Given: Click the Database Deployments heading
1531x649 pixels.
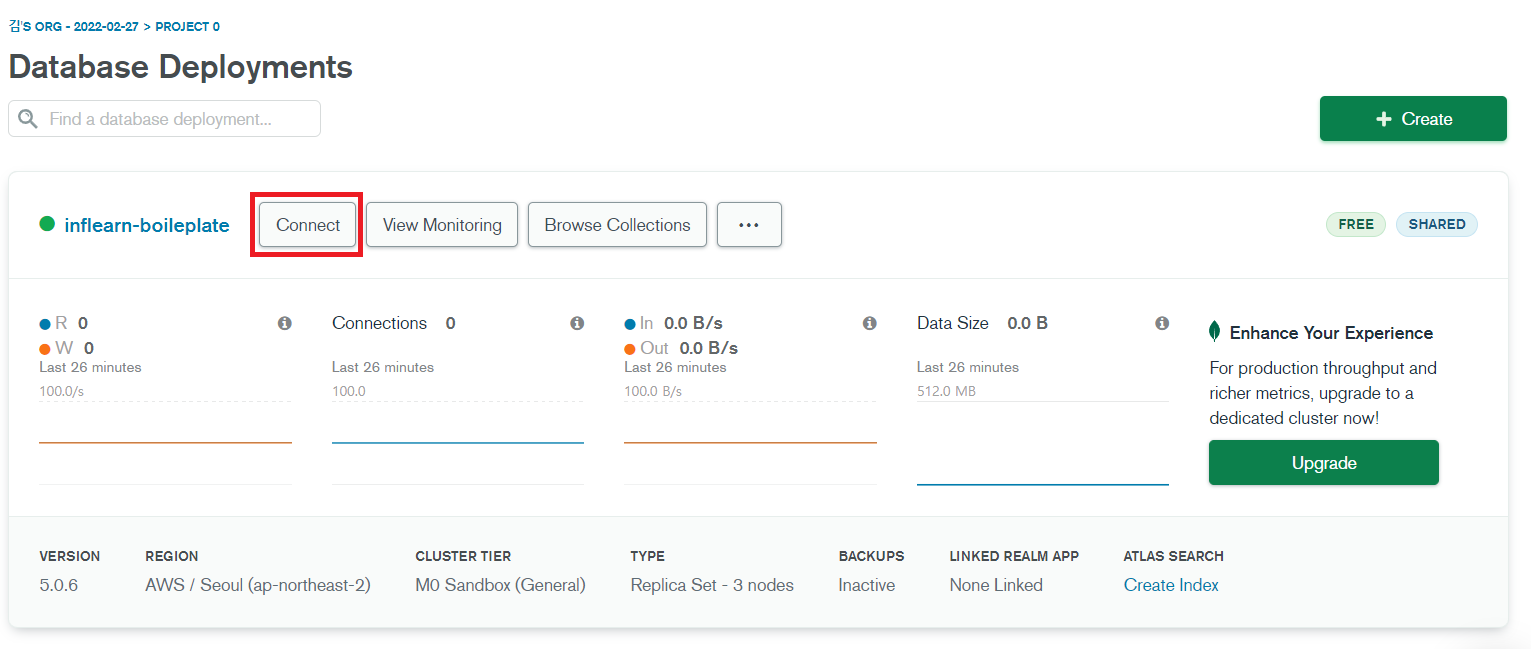Looking at the screenshot, I should click(181, 67).
